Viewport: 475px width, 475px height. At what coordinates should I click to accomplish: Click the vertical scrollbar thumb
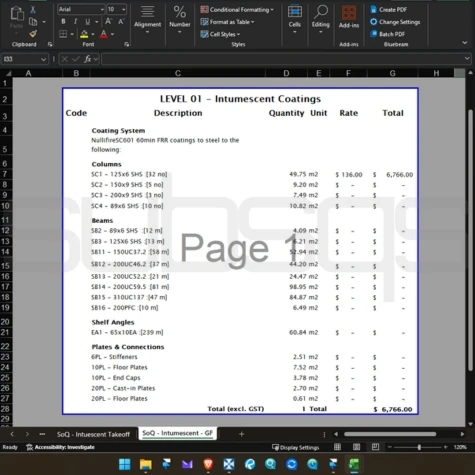pos(470,240)
